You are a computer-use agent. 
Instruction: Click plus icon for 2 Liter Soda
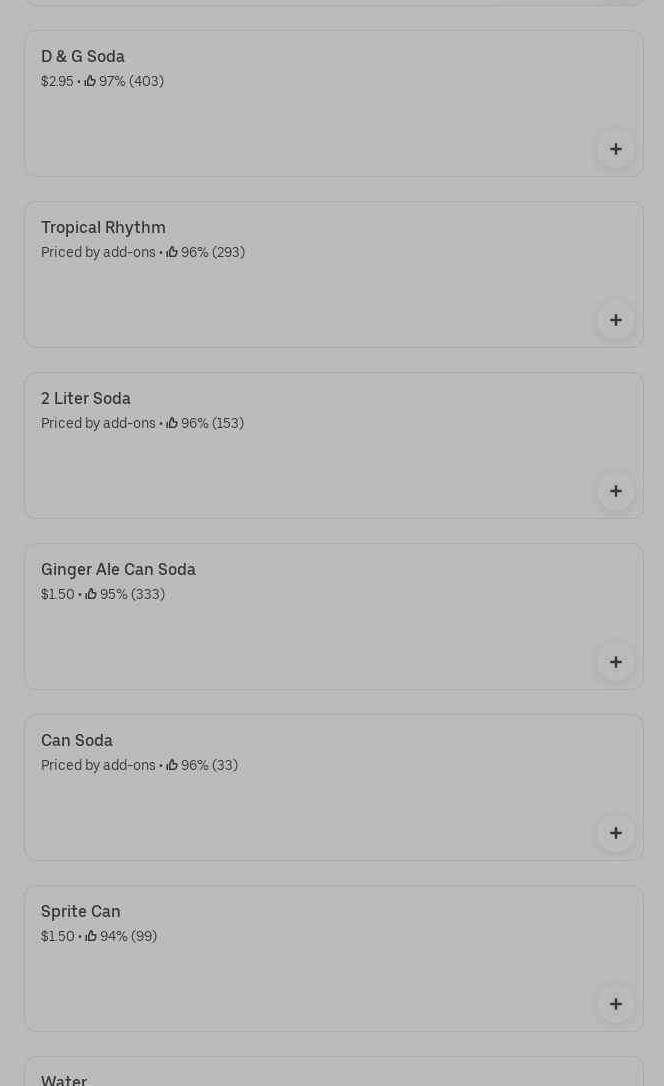point(615,491)
